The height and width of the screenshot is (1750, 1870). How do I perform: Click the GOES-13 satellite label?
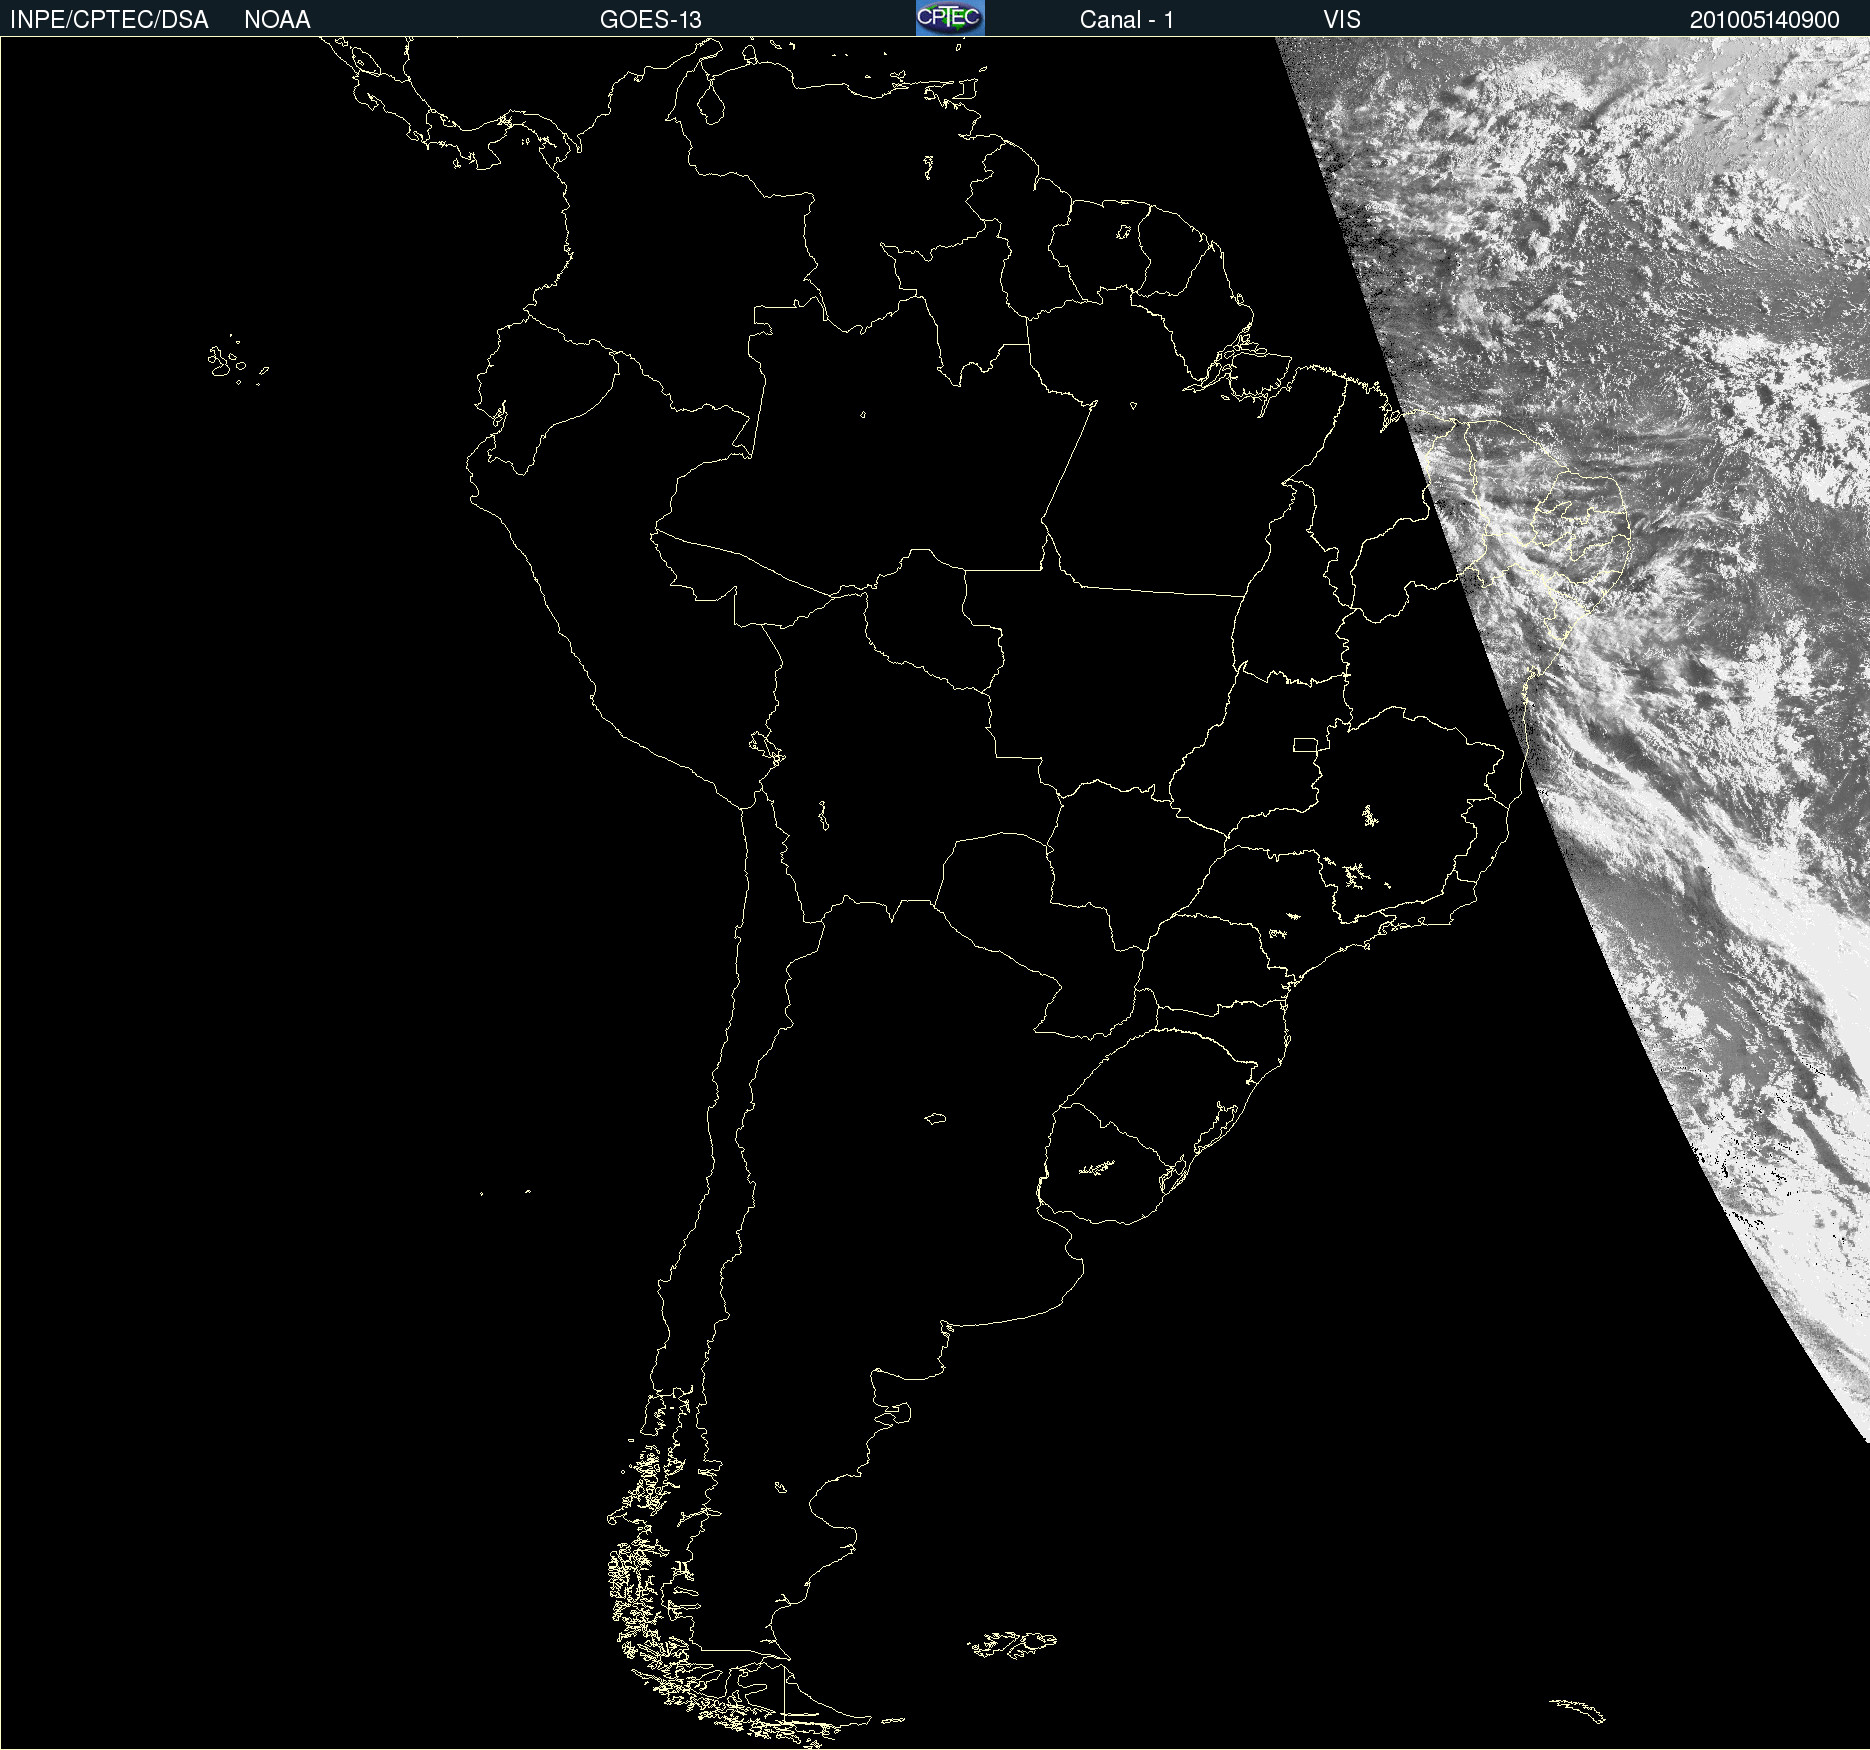(x=651, y=20)
